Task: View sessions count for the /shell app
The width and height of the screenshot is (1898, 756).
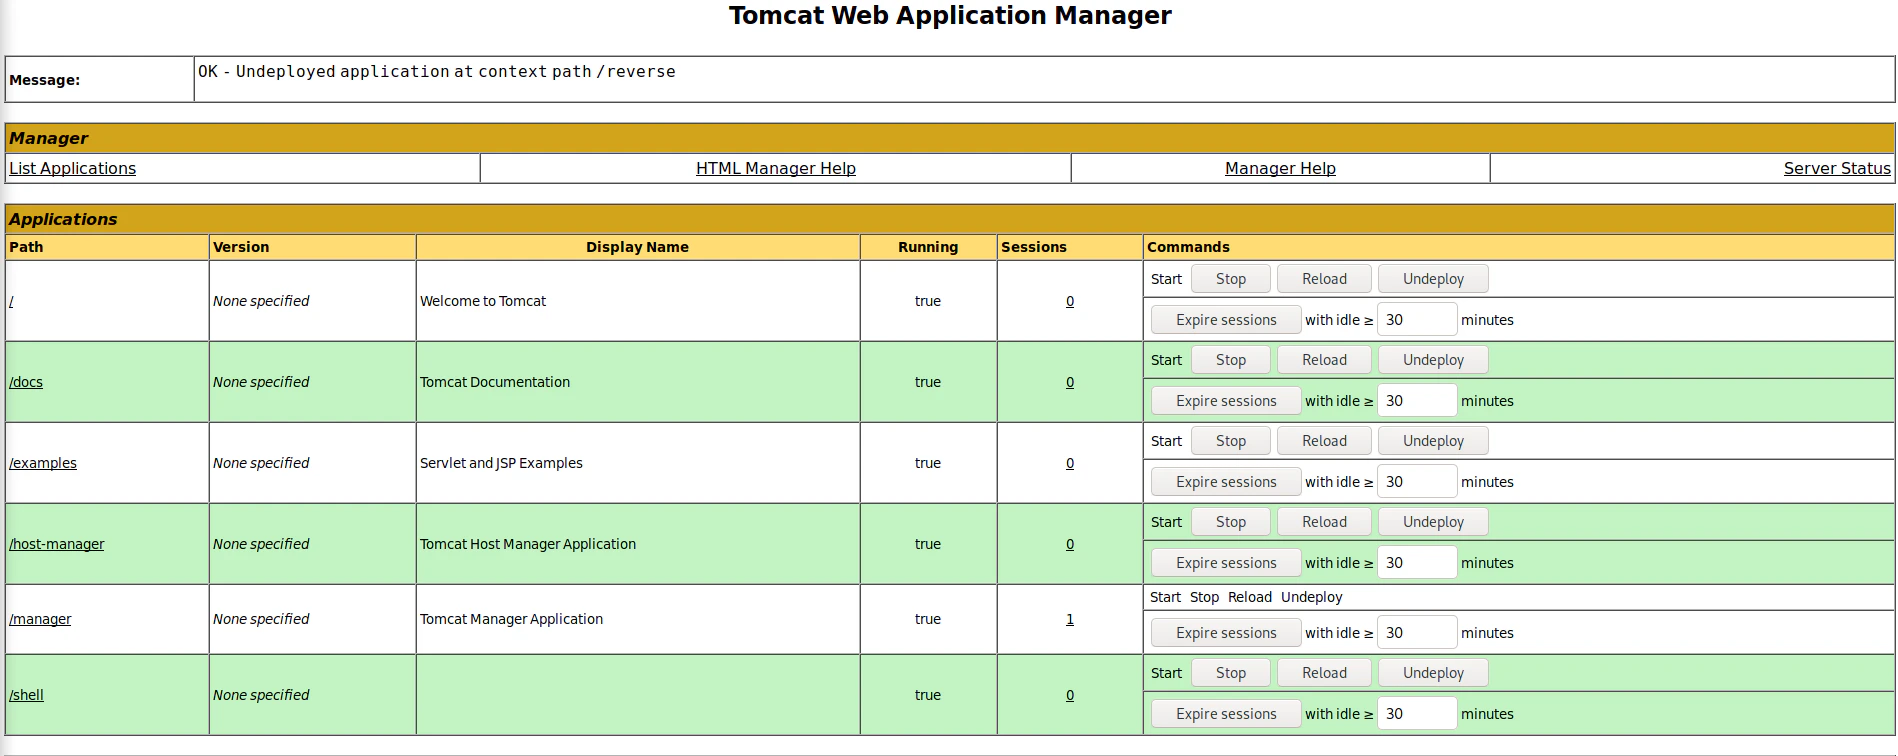Action: (x=1070, y=695)
